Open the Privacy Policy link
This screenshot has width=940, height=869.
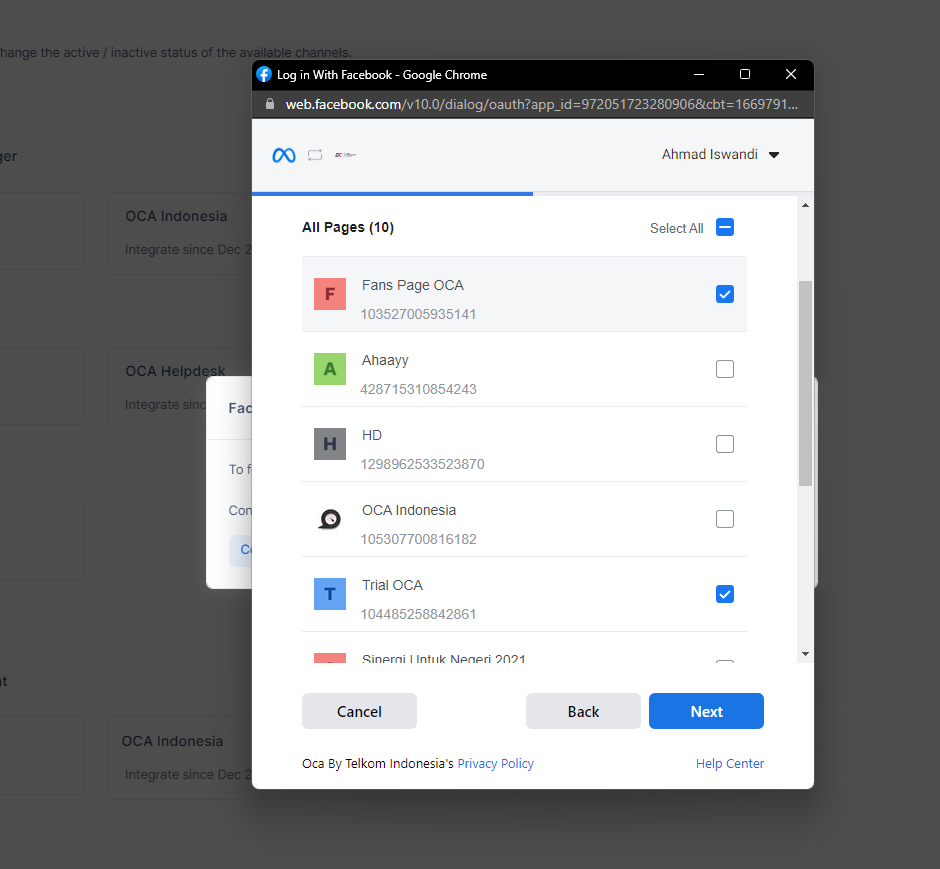(x=495, y=764)
